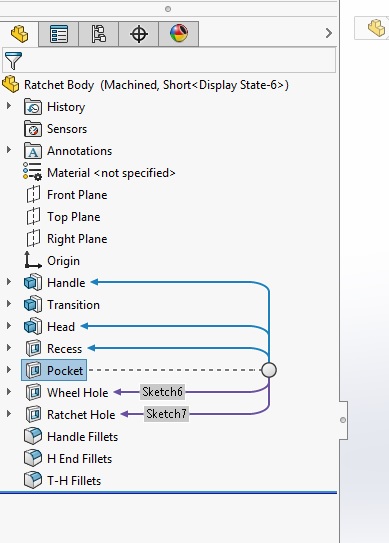The height and width of the screenshot is (543, 389).
Task: Click the Sketch6 relation label
Action: tap(162, 392)
